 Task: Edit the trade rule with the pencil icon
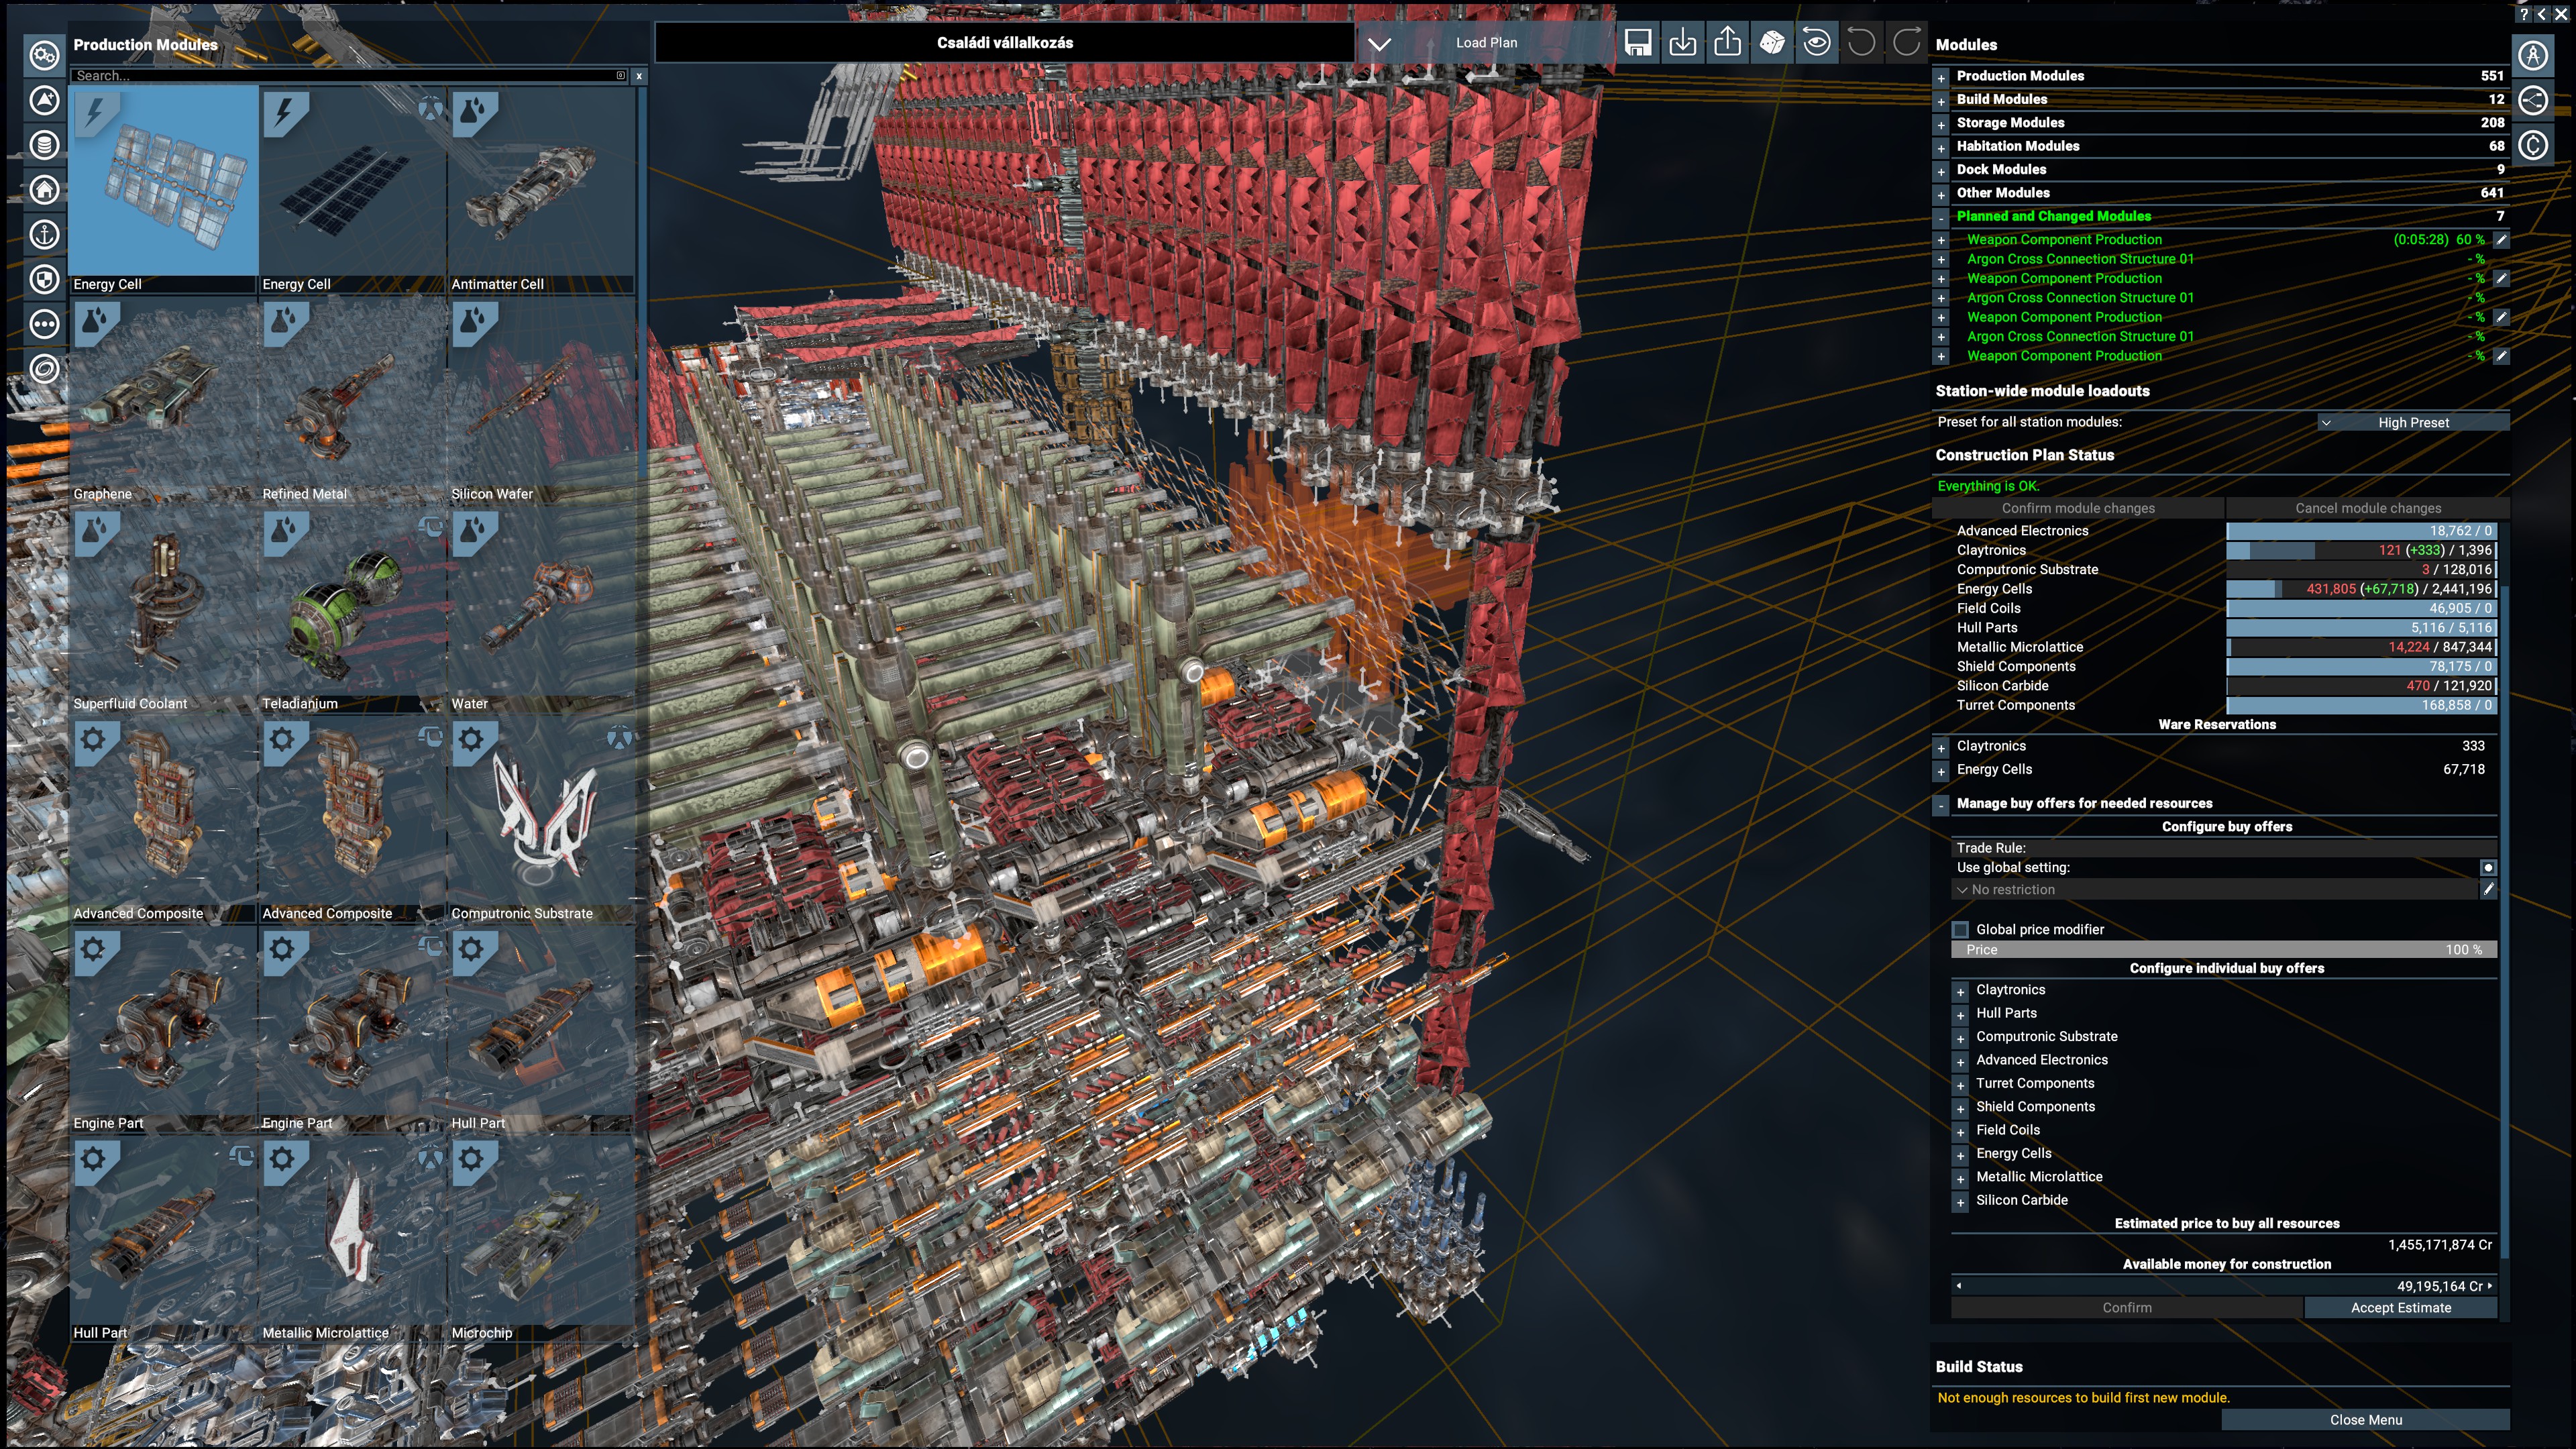click(x=2488, y=889)
